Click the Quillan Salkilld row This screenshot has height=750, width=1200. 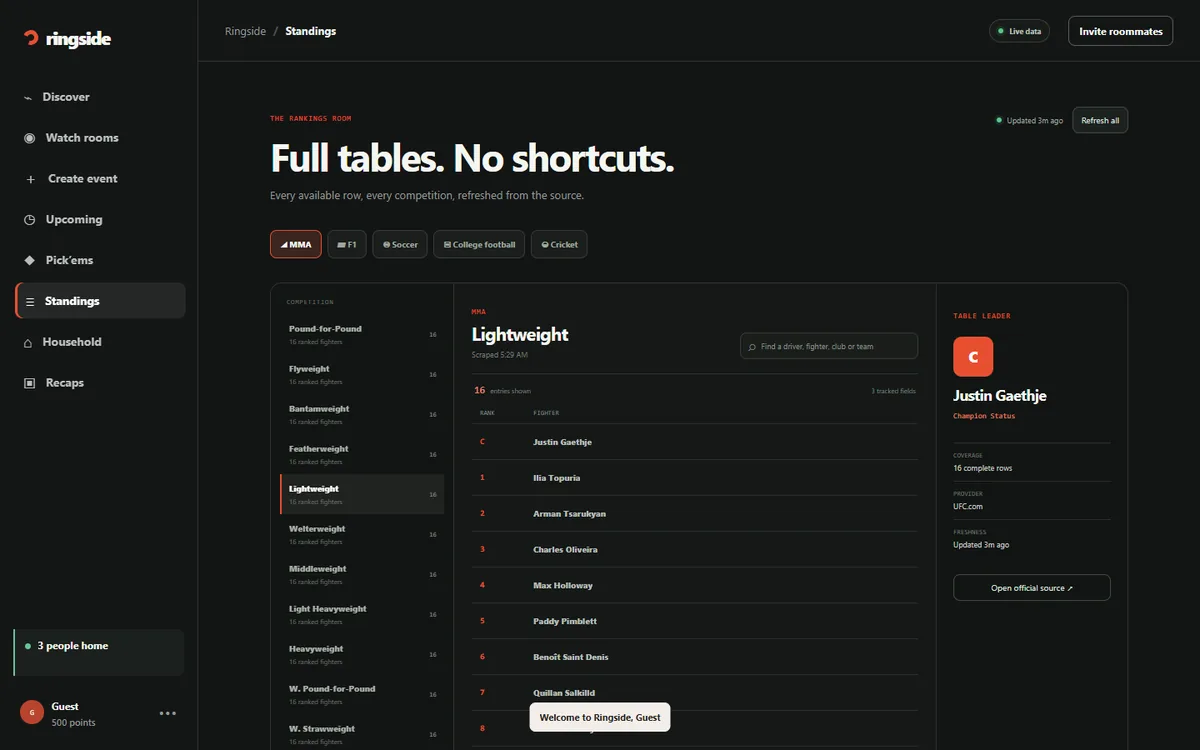[x=695, y=693]
